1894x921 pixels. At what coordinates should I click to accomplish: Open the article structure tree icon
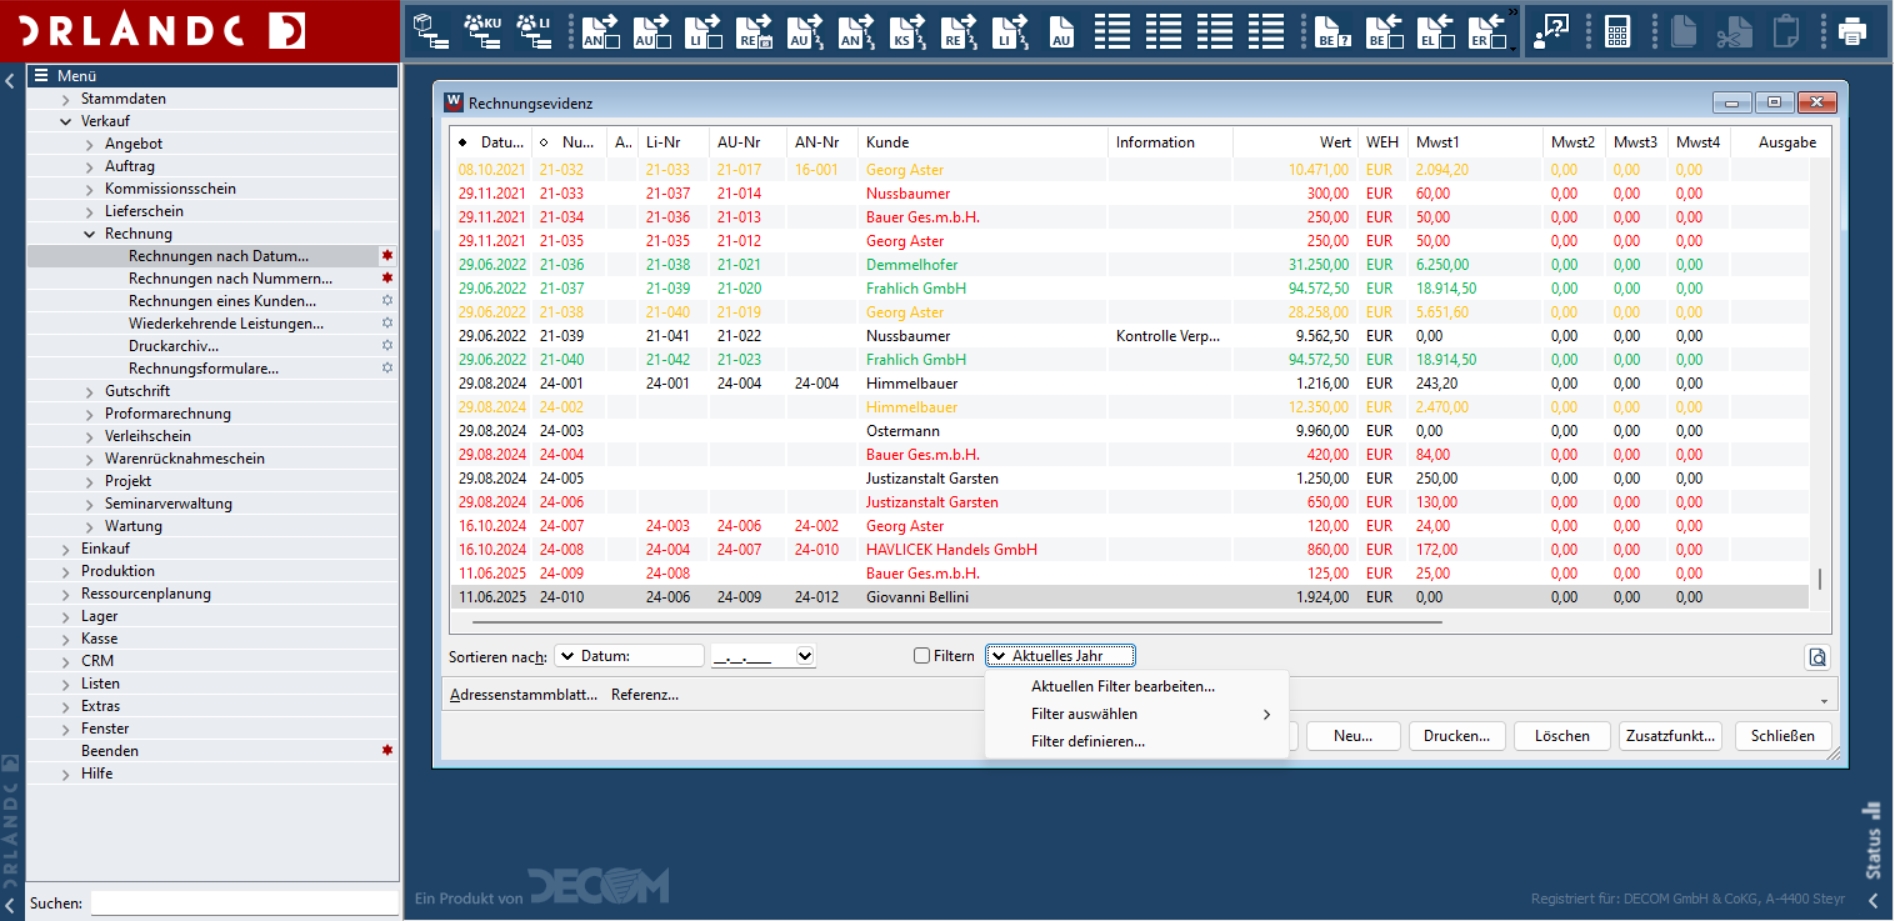click(431, 31)
